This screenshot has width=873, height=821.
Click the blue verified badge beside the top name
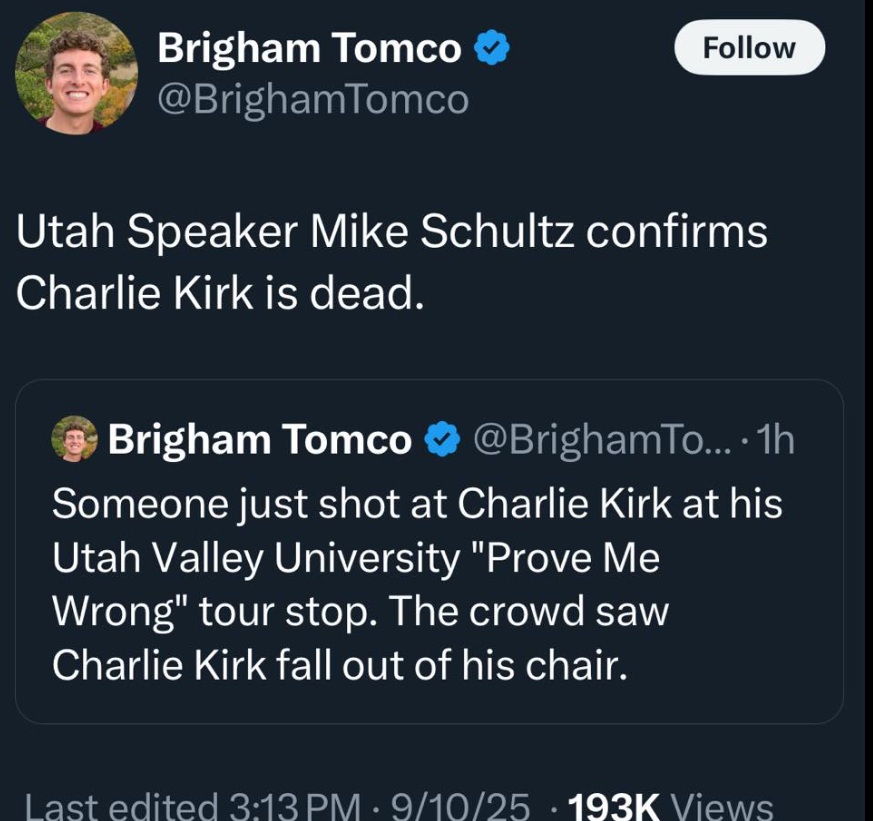pyautogui.click(x=492, y=49)
